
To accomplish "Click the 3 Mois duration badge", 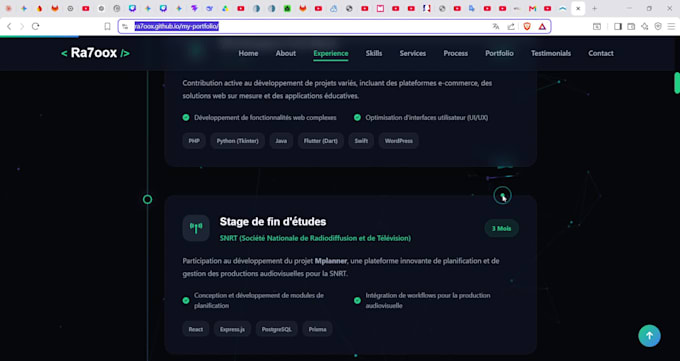I will (501, 229).
